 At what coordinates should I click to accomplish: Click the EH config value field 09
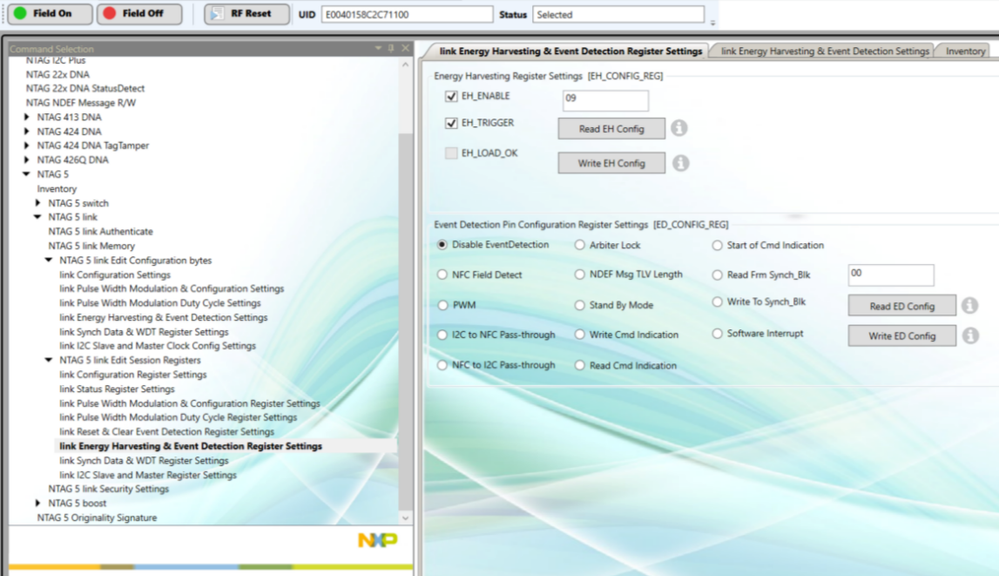[x=606, y=100]
